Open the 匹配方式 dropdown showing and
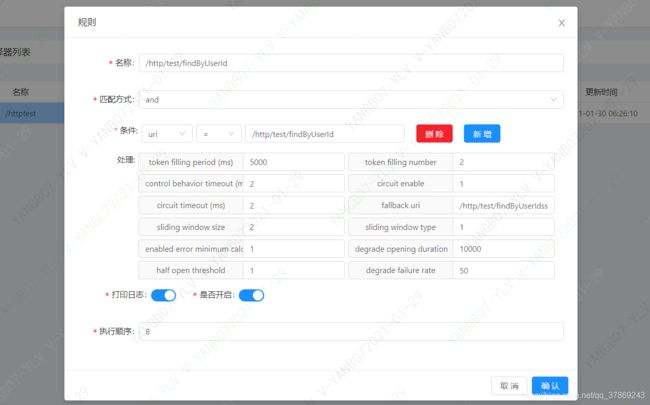 (351, 99)
